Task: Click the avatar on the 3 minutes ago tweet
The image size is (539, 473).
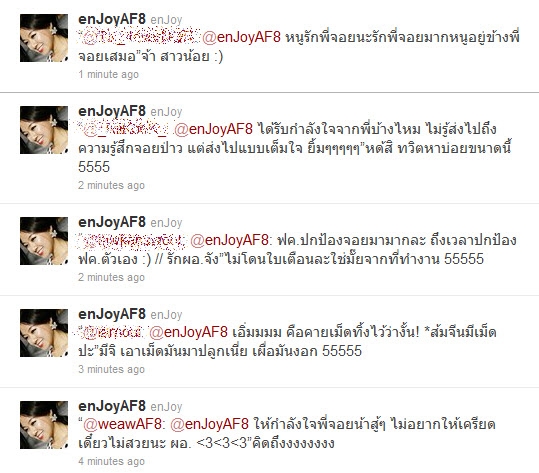Action: coord(44,333)
